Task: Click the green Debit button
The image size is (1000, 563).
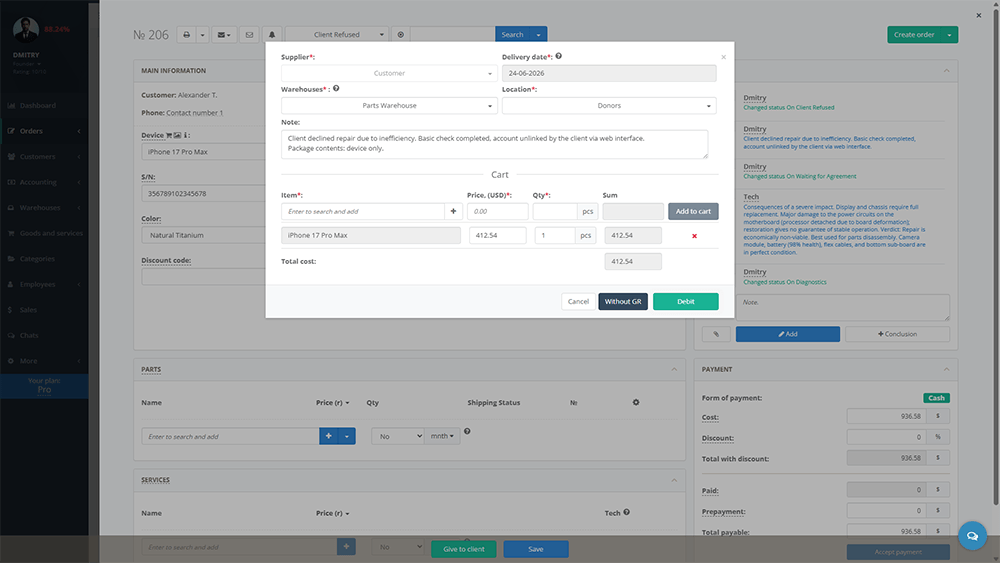Action: coord(686,302)
